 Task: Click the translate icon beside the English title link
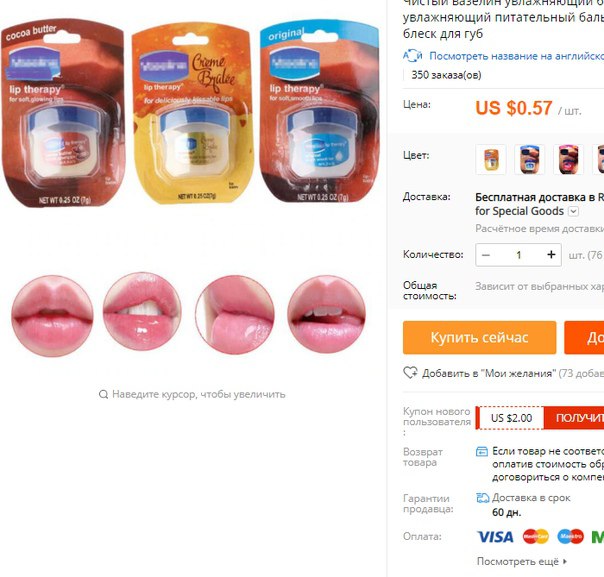413,56
